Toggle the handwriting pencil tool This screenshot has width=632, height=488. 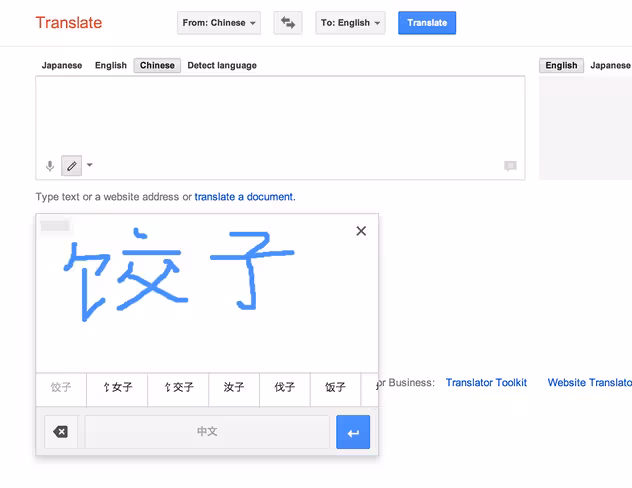pos(71,166)
